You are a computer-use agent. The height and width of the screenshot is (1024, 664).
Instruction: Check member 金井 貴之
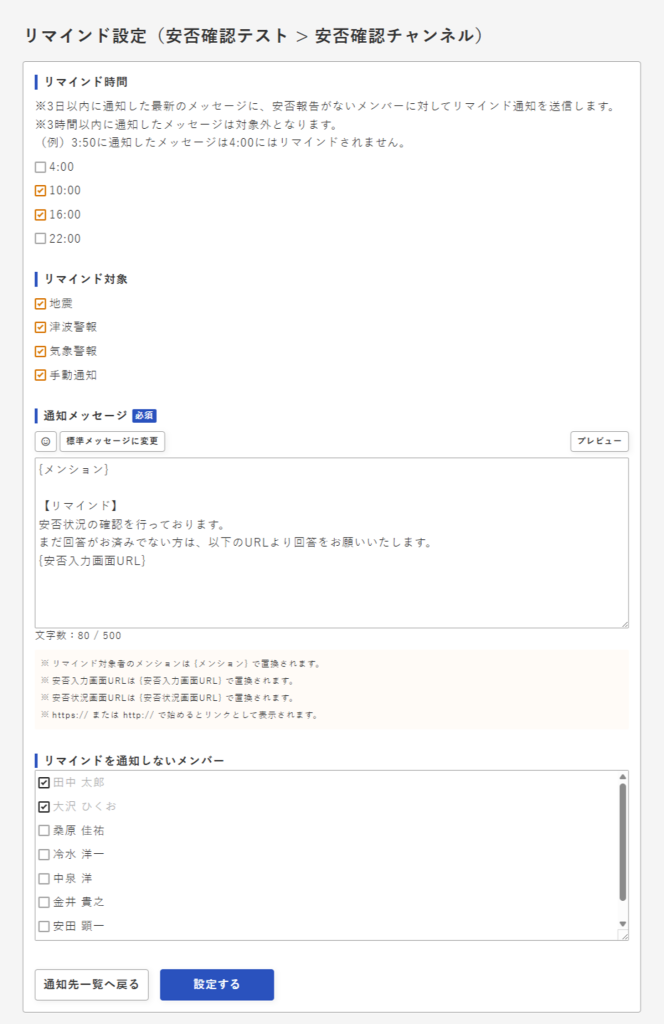point(44,902)
